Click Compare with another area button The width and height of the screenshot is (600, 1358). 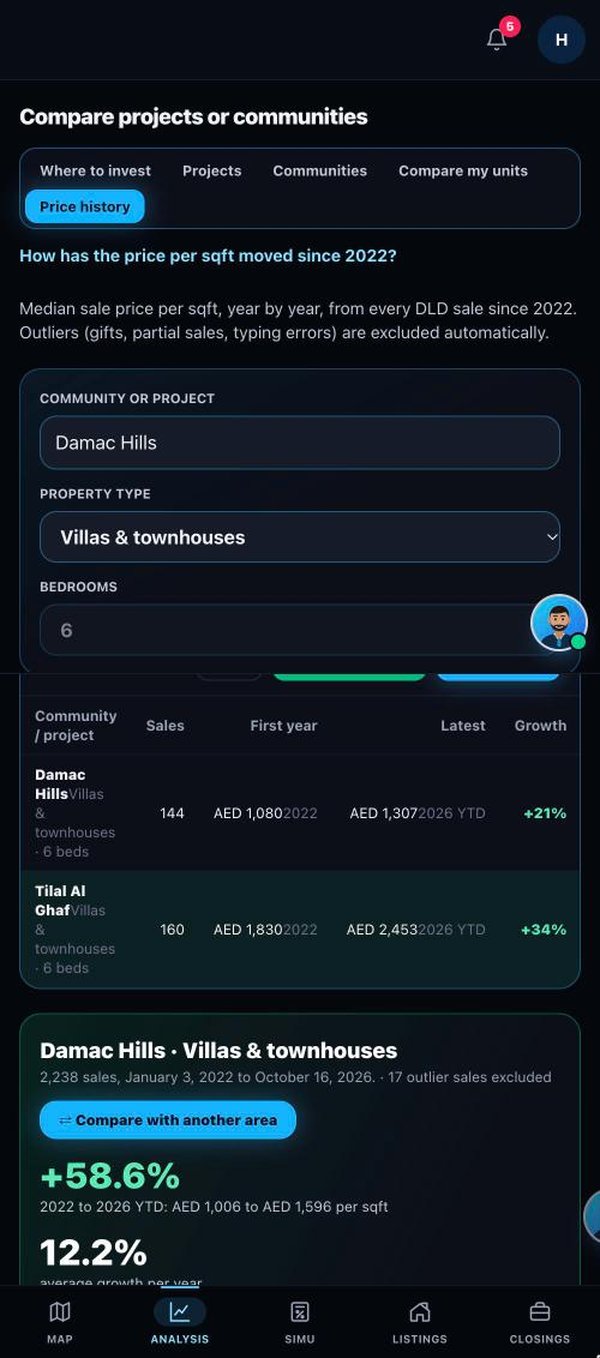[168, 1120]
